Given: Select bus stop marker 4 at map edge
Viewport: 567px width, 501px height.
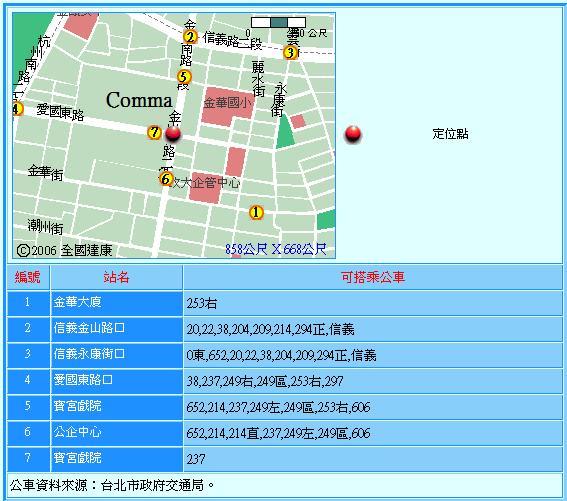Looking at the screenshot, I should (x=17, y=109).
